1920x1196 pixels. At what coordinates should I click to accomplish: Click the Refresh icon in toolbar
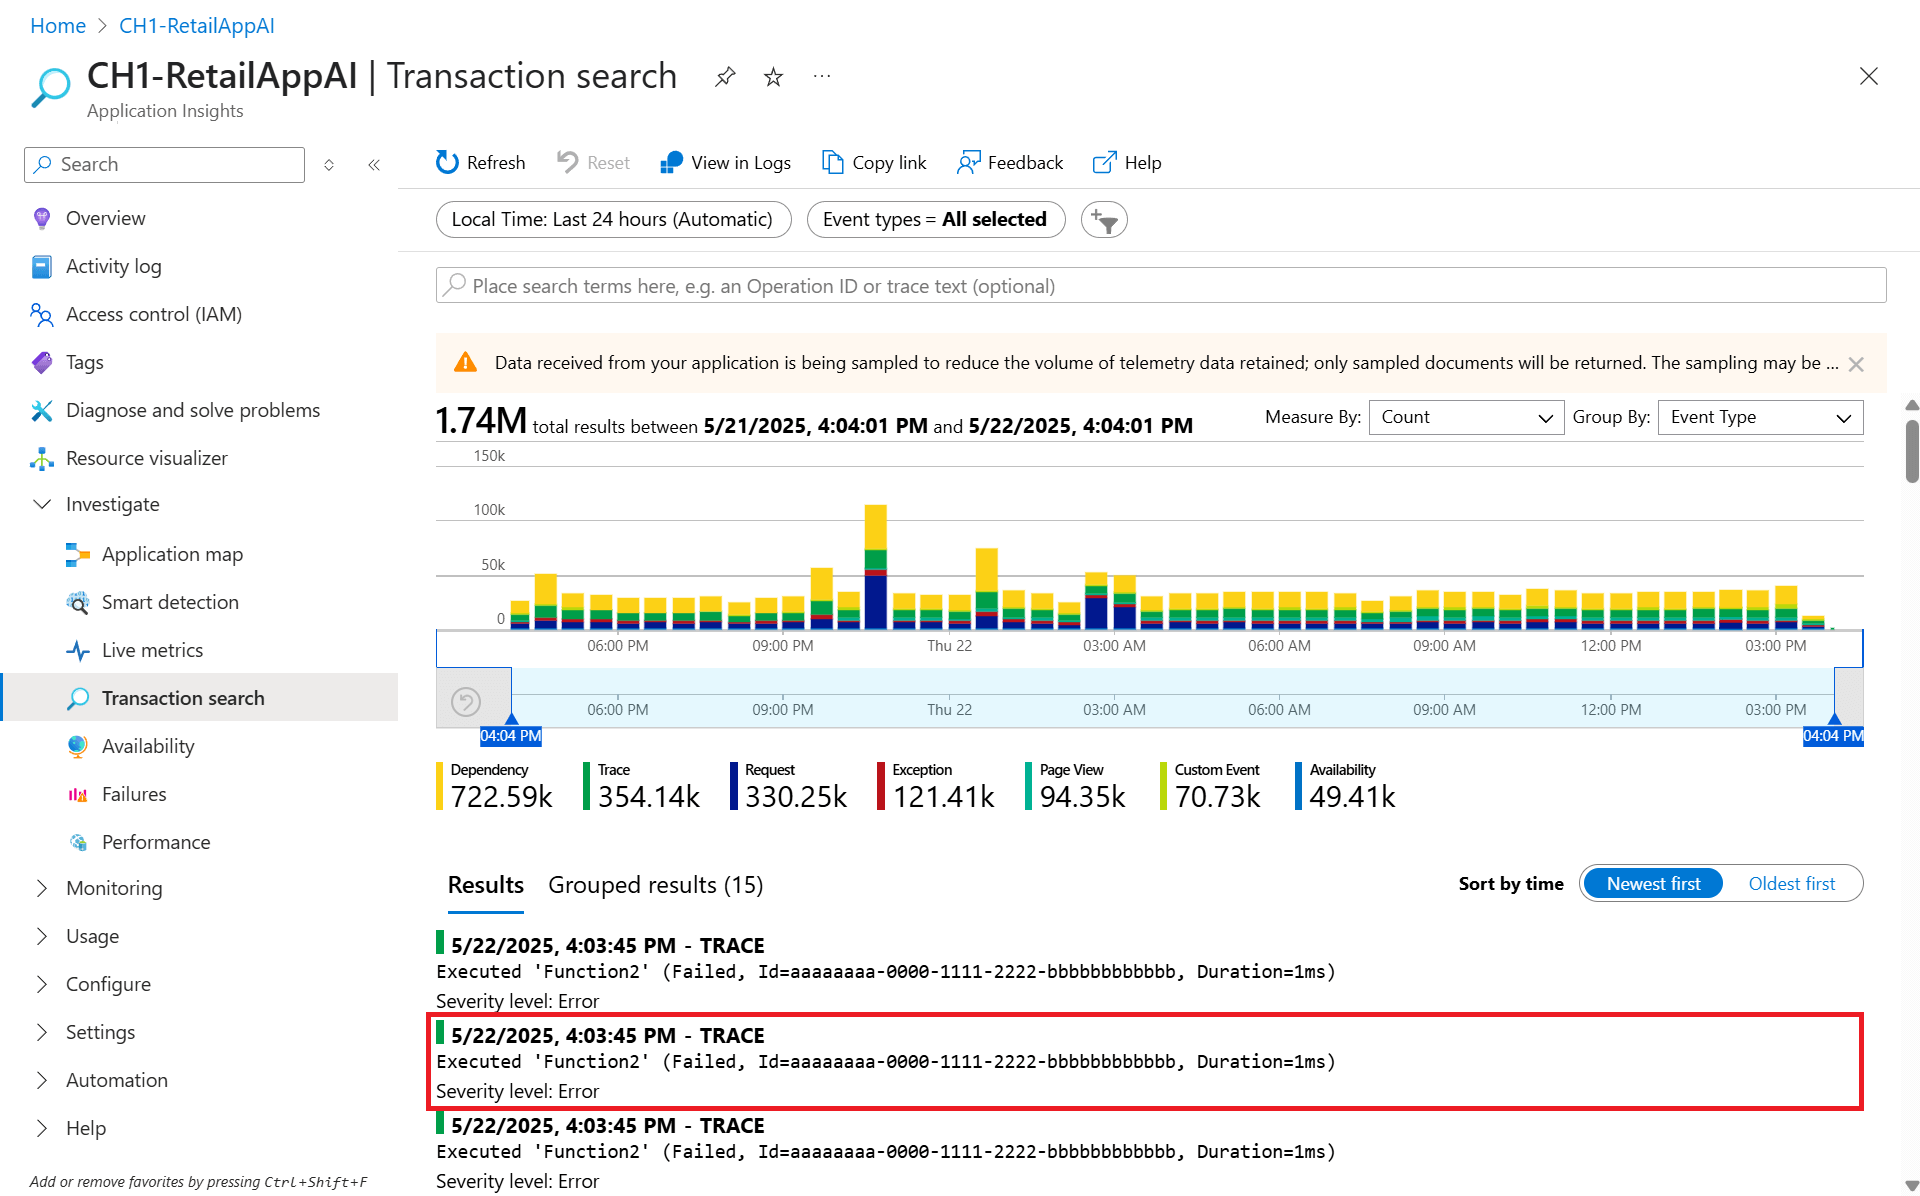pos(447,162)
